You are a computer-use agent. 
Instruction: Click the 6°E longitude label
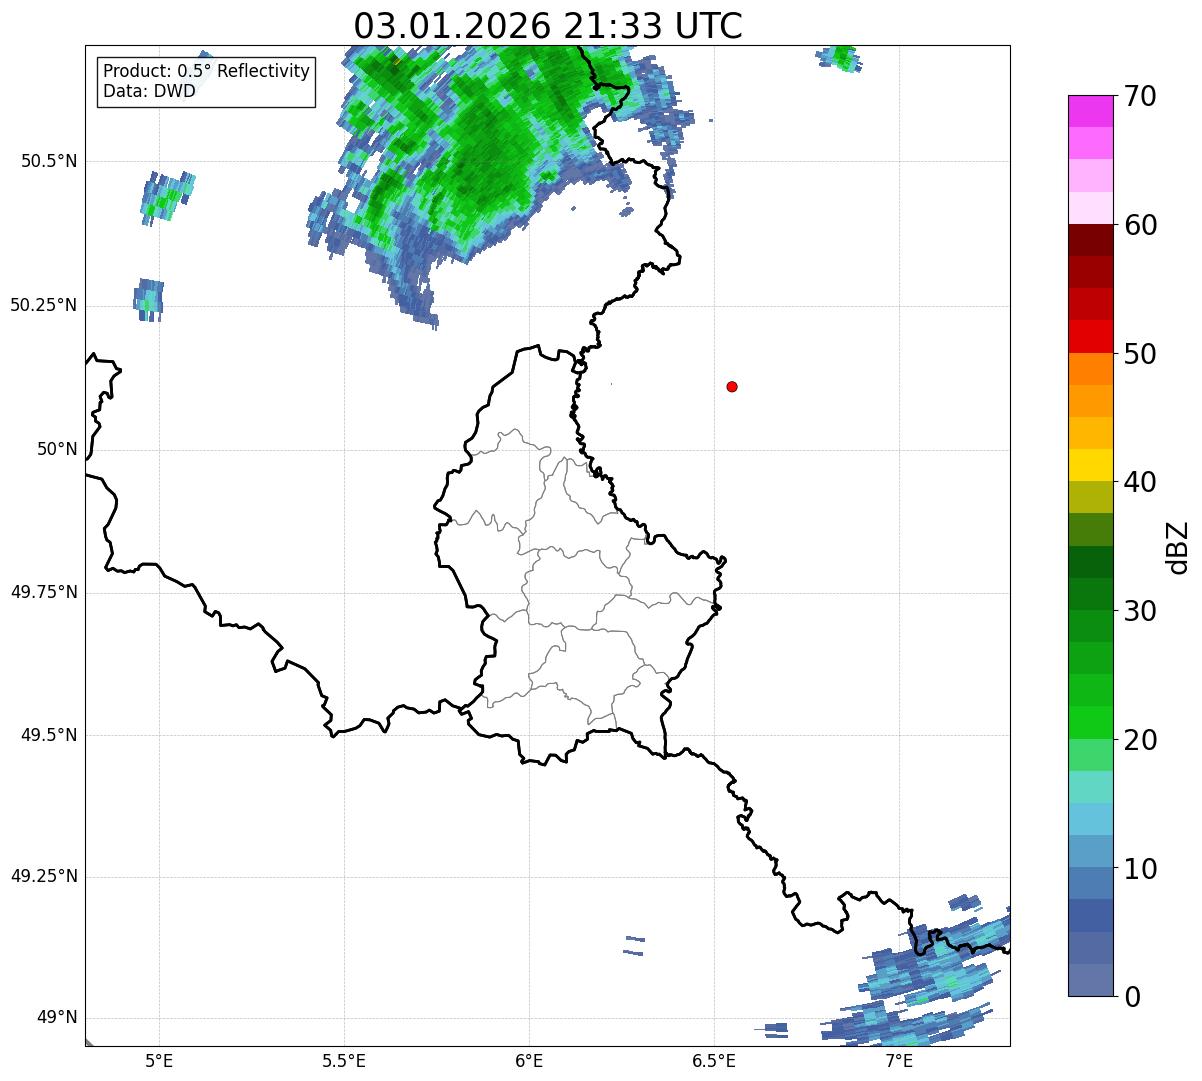point(529,1062)
